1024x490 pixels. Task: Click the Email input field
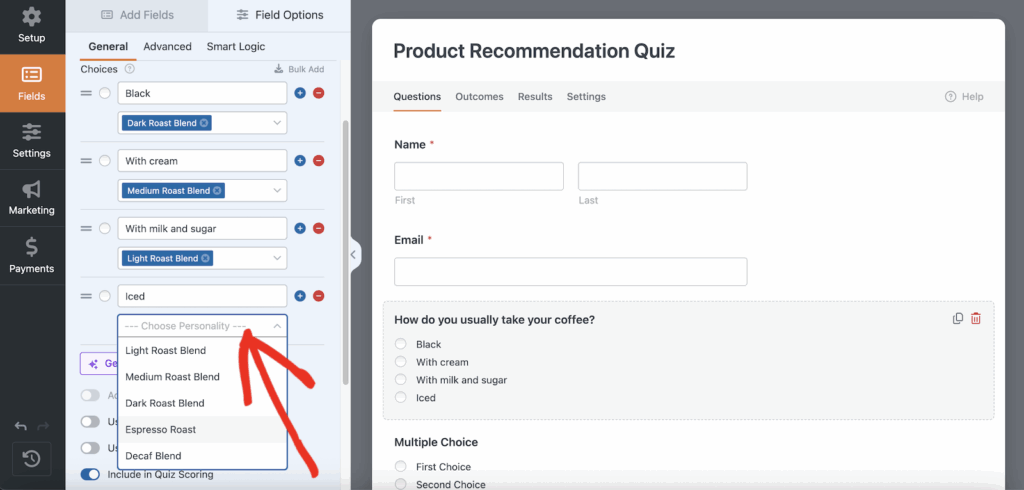pos(570,272)
